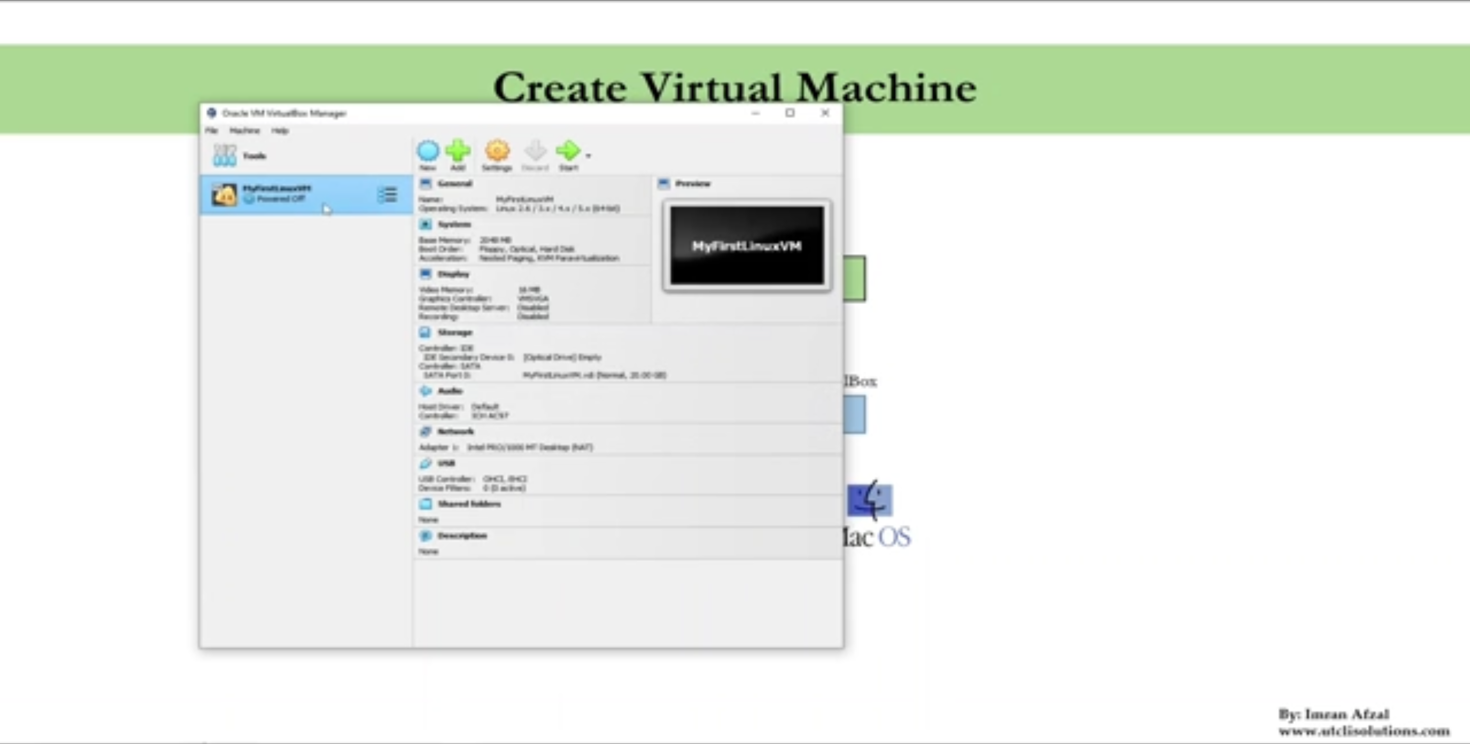Image resolution: width=1470 pixels, height=744 pixels.
Task: Click the Network section icon
Action: tap(426, 432)
